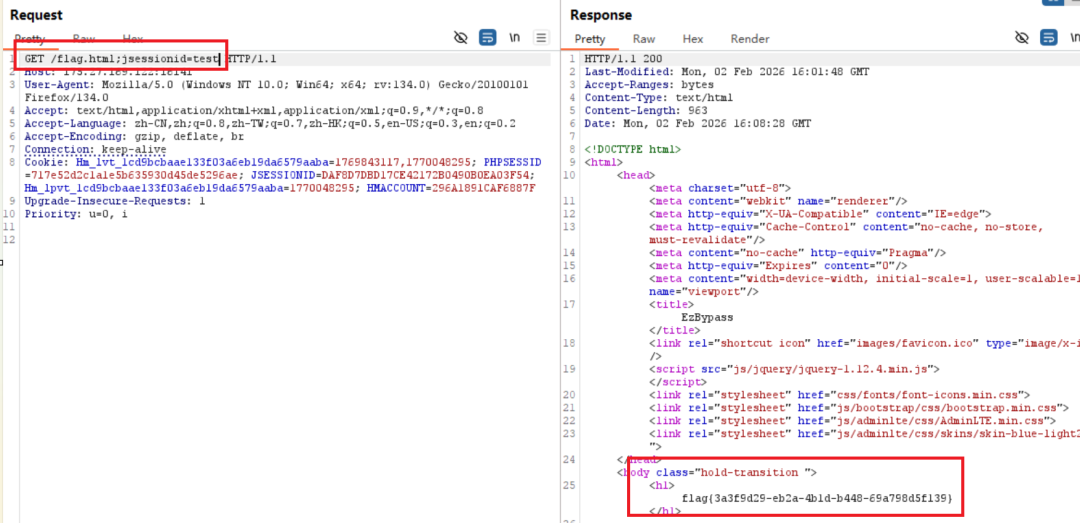Click the GET /flag.html request line
Screen dimensions: 1080x523
tap(150, 59)
